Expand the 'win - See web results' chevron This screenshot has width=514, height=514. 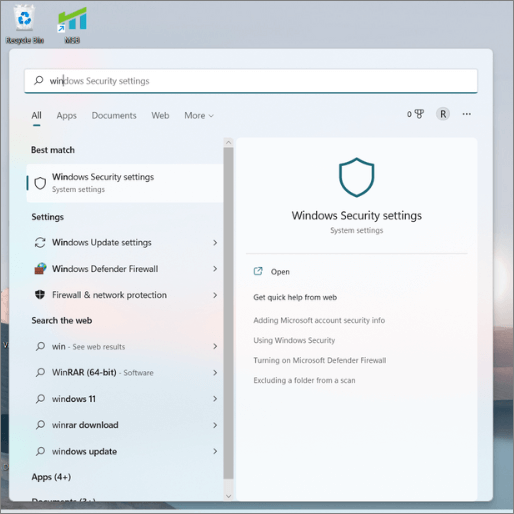pos(215,346)
